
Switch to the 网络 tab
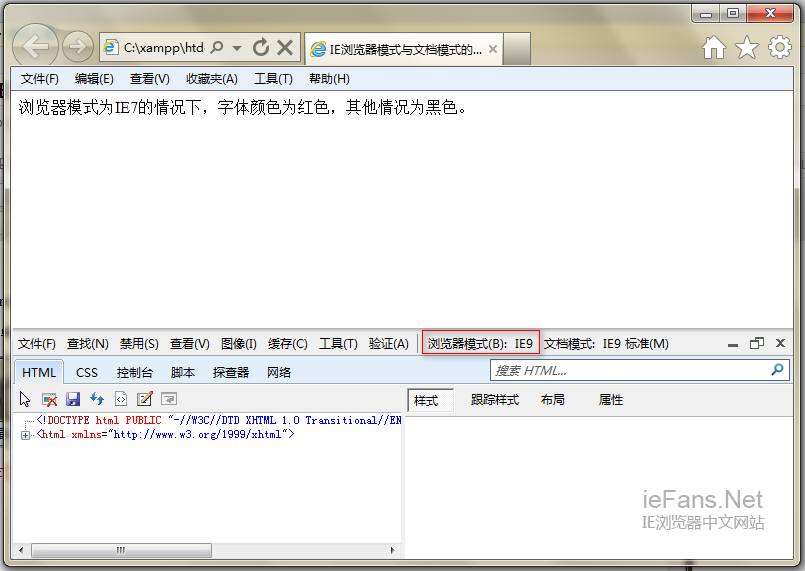(279, 372)
